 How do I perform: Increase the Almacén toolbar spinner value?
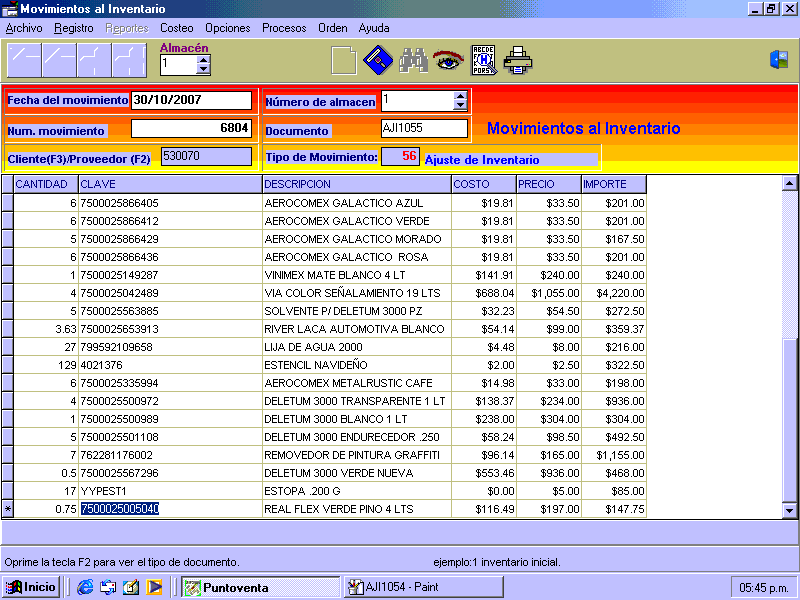(x=204, y=59)
